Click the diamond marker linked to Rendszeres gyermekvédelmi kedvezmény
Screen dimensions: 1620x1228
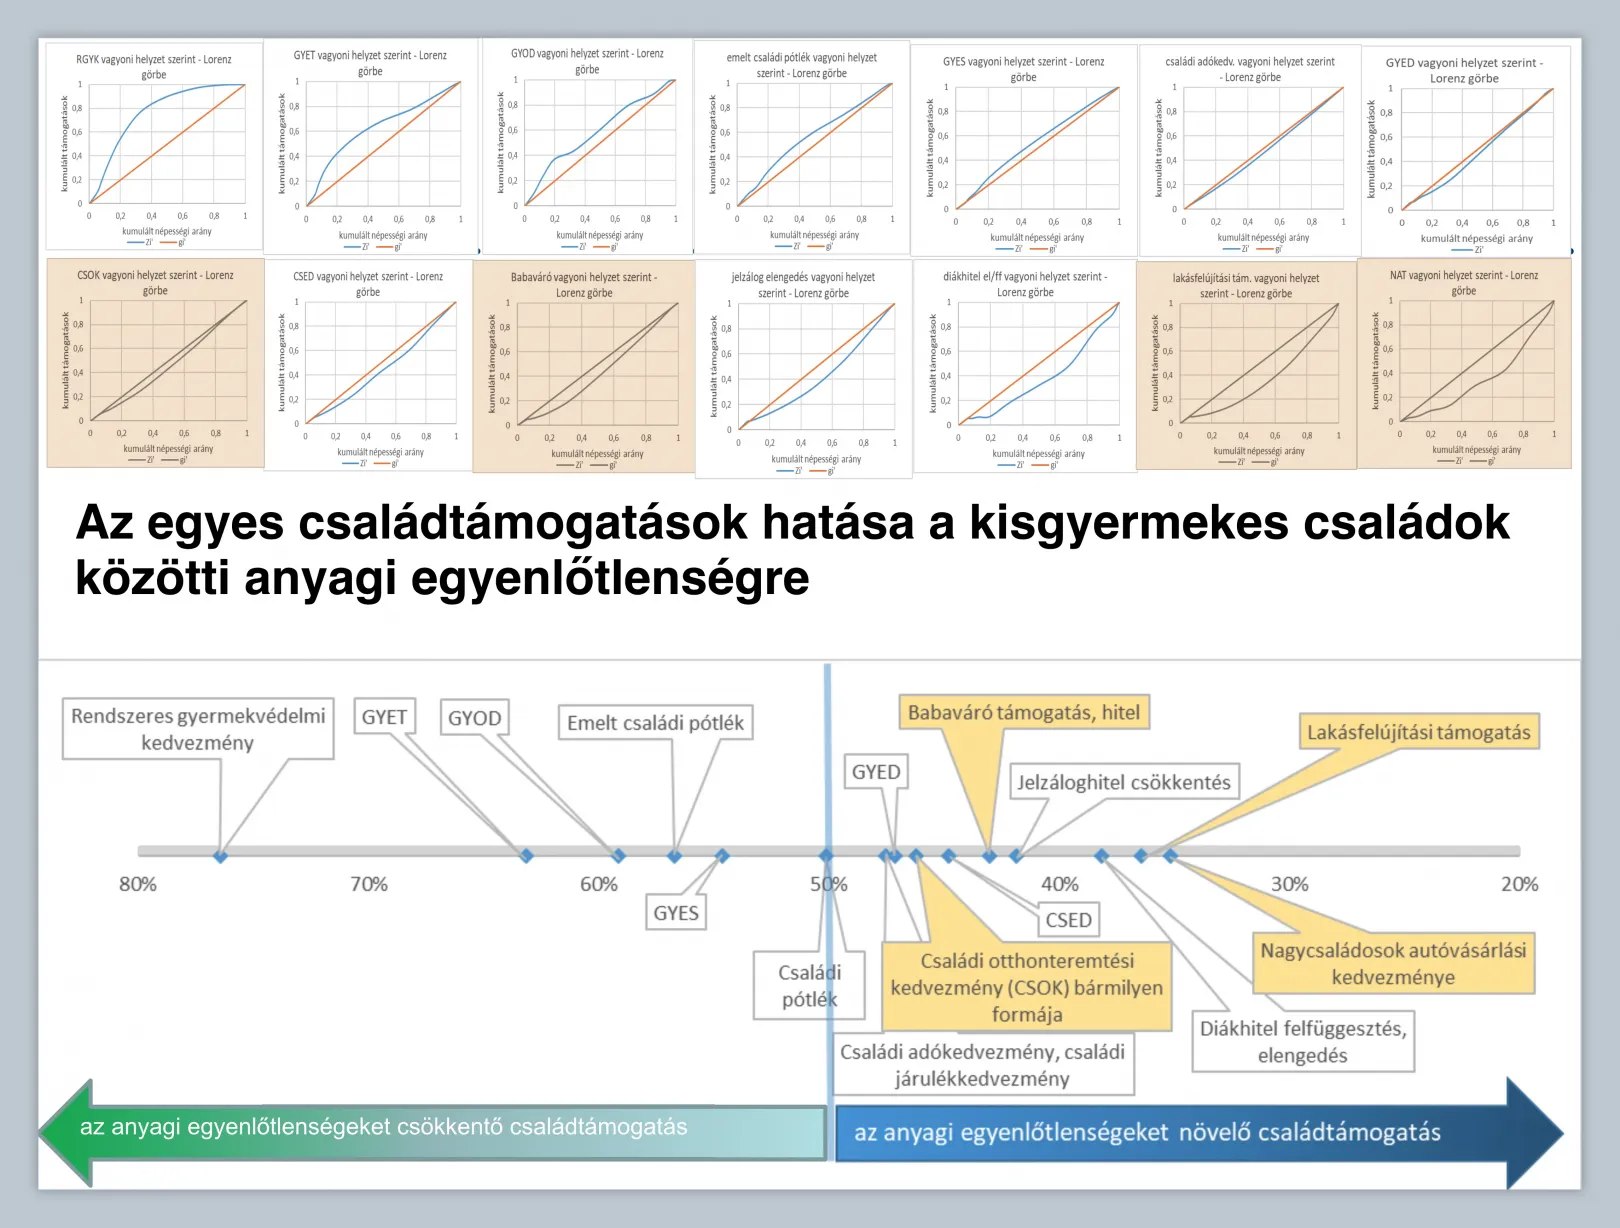point(221,856)
